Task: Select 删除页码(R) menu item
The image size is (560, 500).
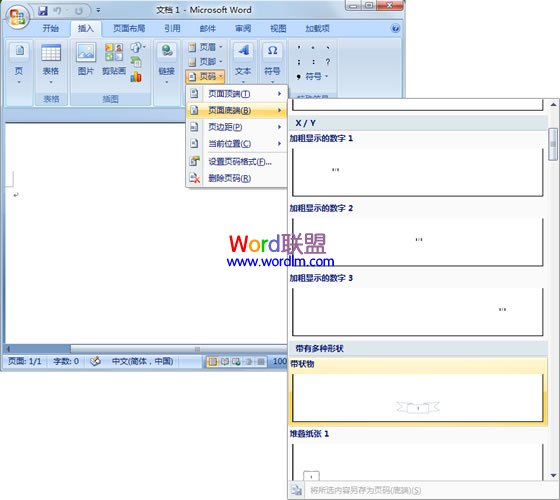Action: pyautogui.click(x=236, y=178)
